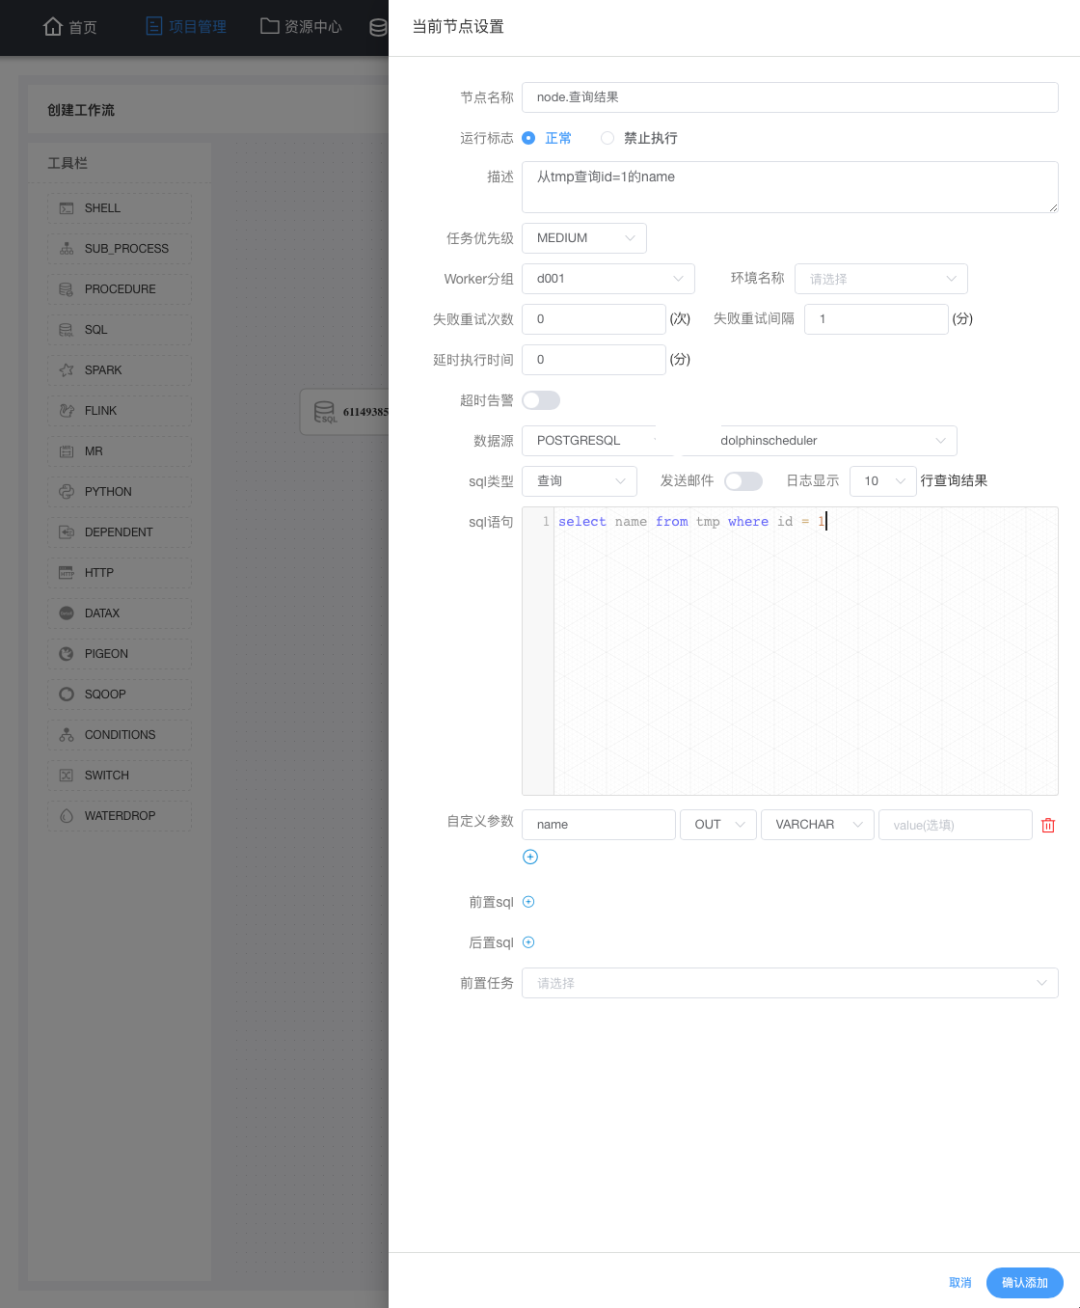
Task: Open the 前置任务 select dropdown
Action: tap(790, 983)
